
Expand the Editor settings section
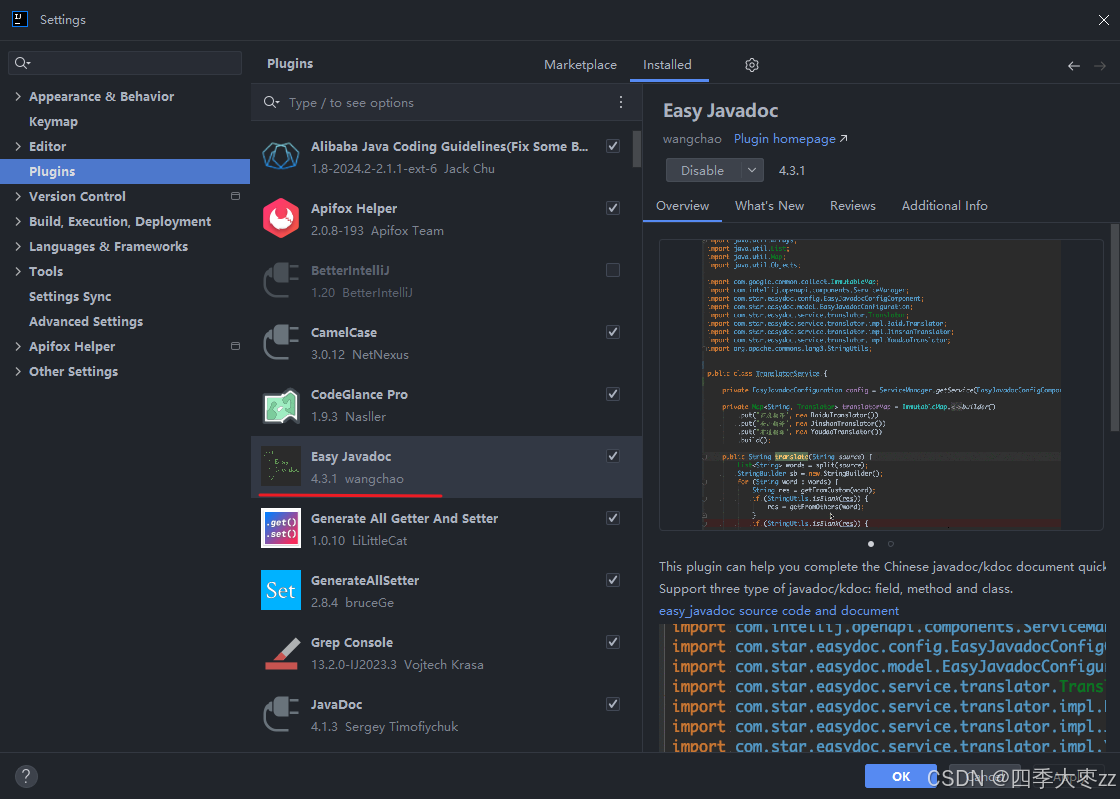[x=18, y=146]
